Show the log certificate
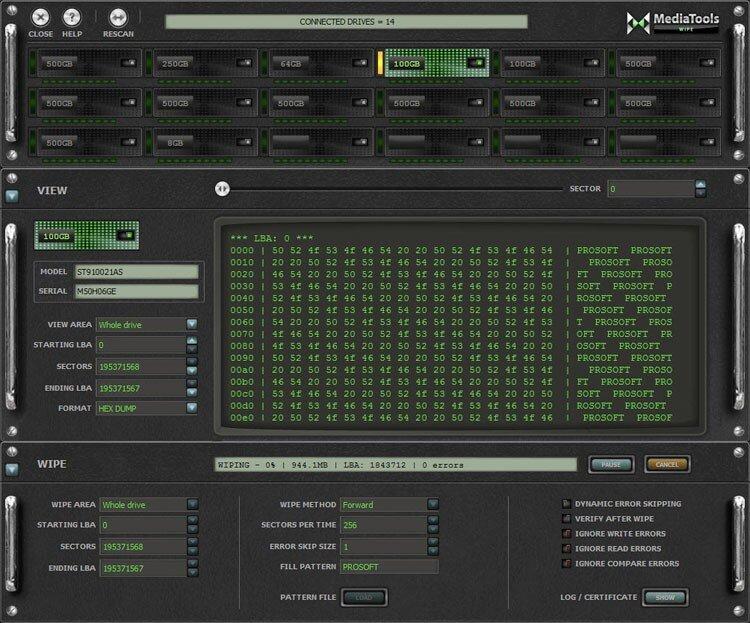This screenshot has height=623, width=750. (663, 597)
